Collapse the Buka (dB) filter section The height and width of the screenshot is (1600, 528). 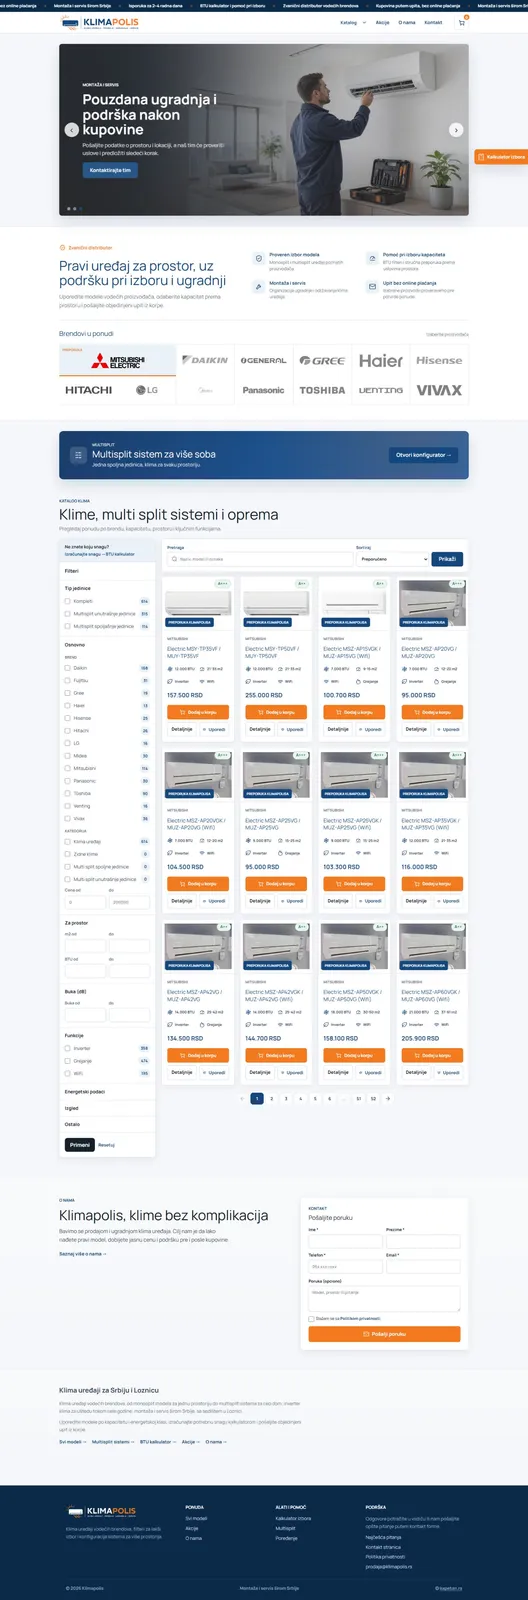107,992
